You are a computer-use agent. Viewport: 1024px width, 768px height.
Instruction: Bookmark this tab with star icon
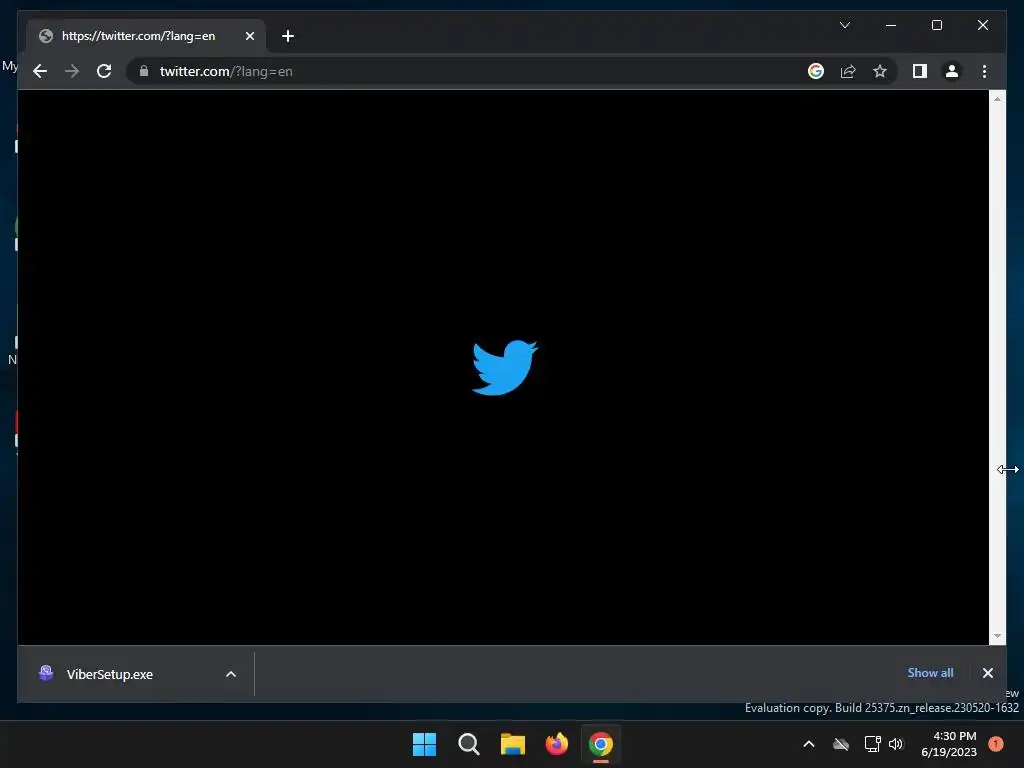[x=880, y=71]
